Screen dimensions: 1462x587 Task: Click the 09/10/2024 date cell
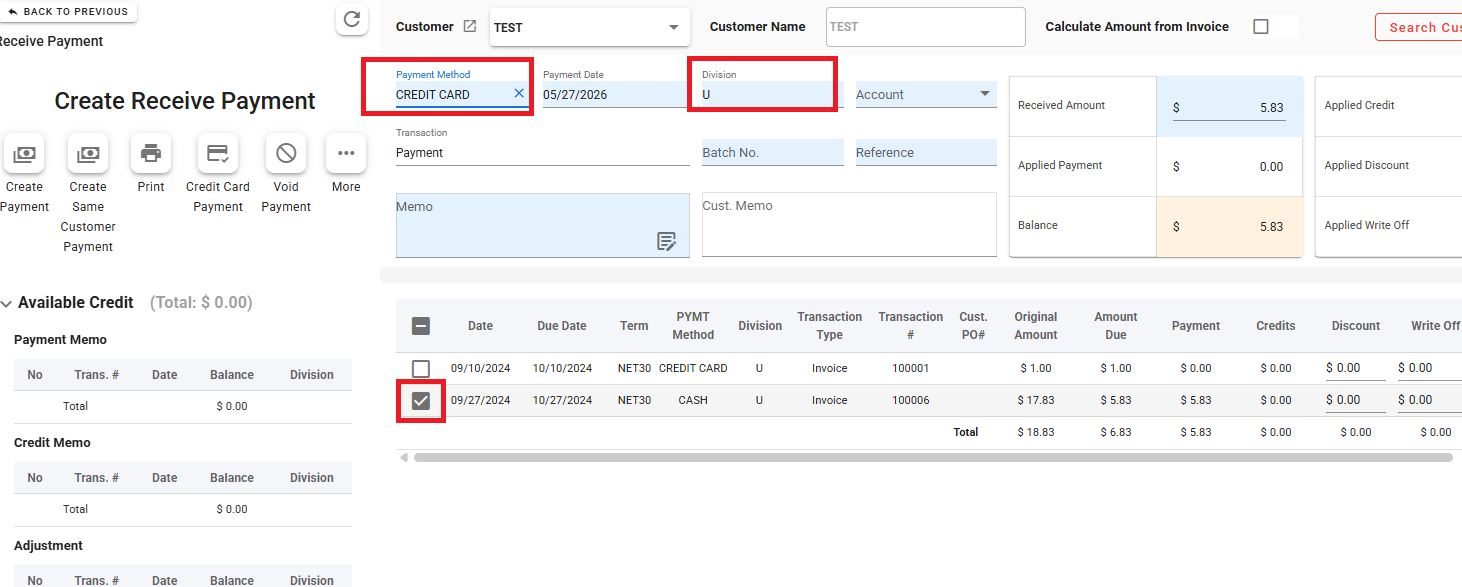click(480, 368)
